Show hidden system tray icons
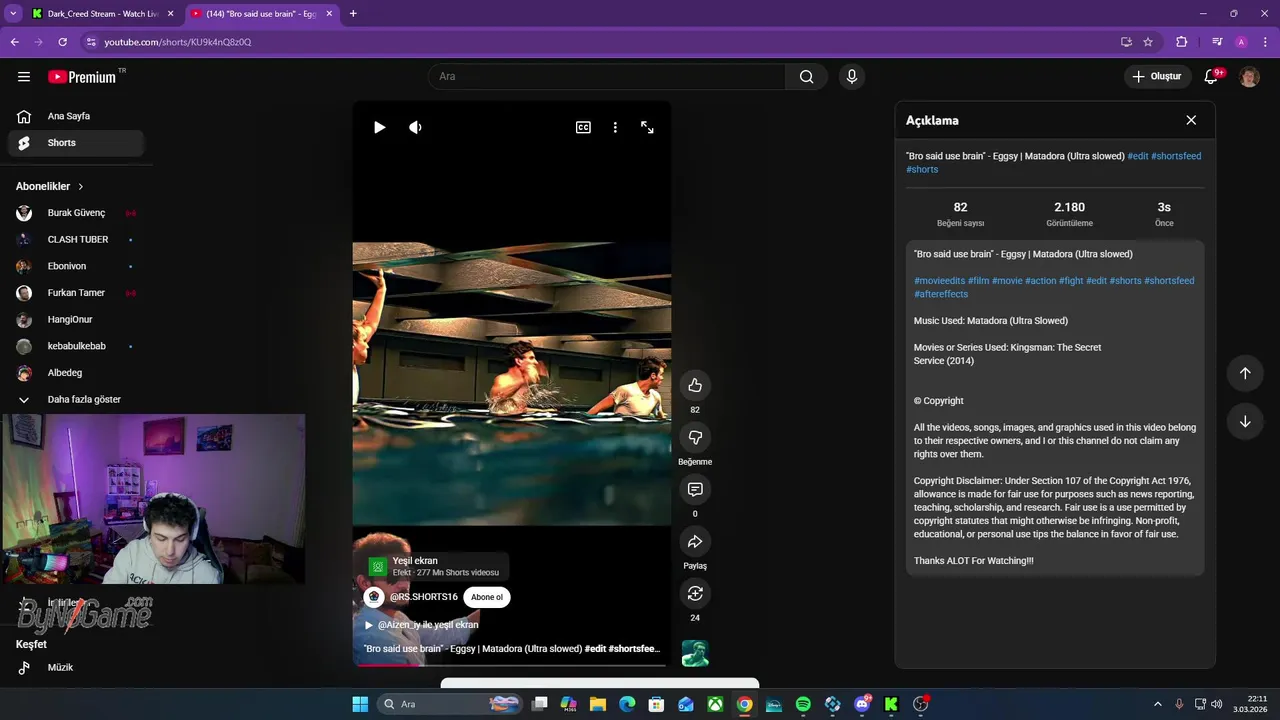 click(1158, 704)
